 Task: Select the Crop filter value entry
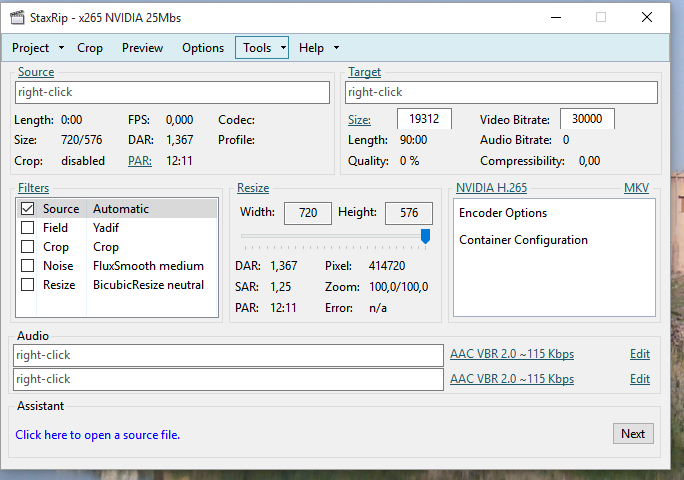coord(106,247)
